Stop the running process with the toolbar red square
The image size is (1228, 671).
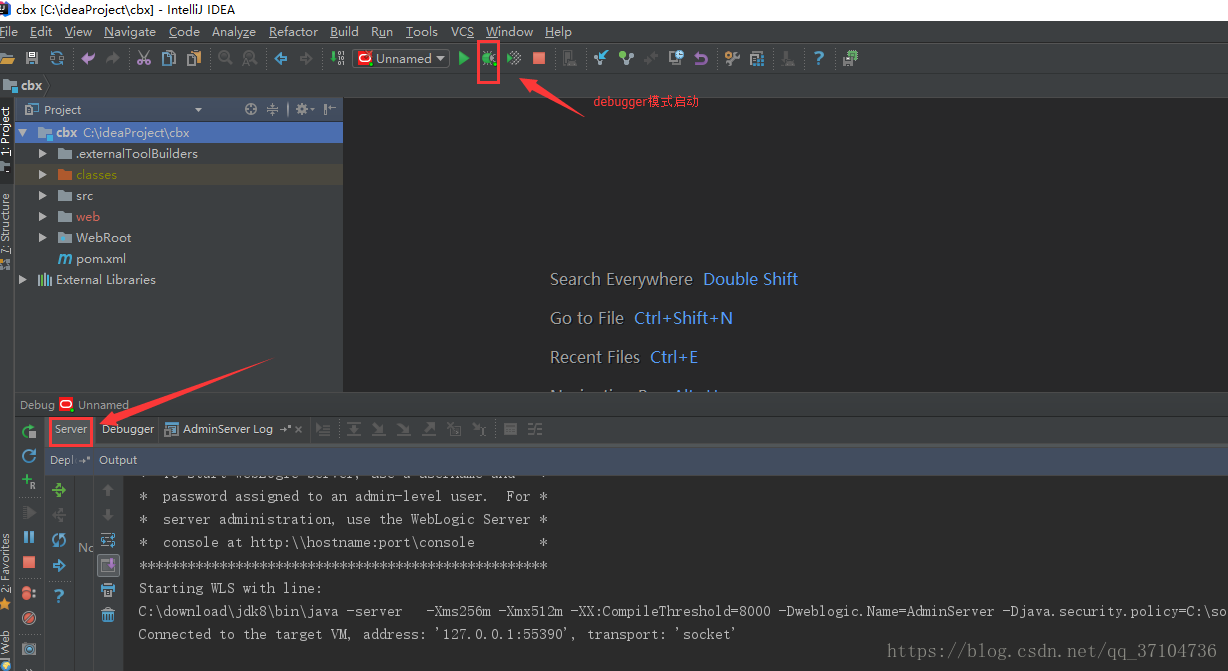click(539, 58)
